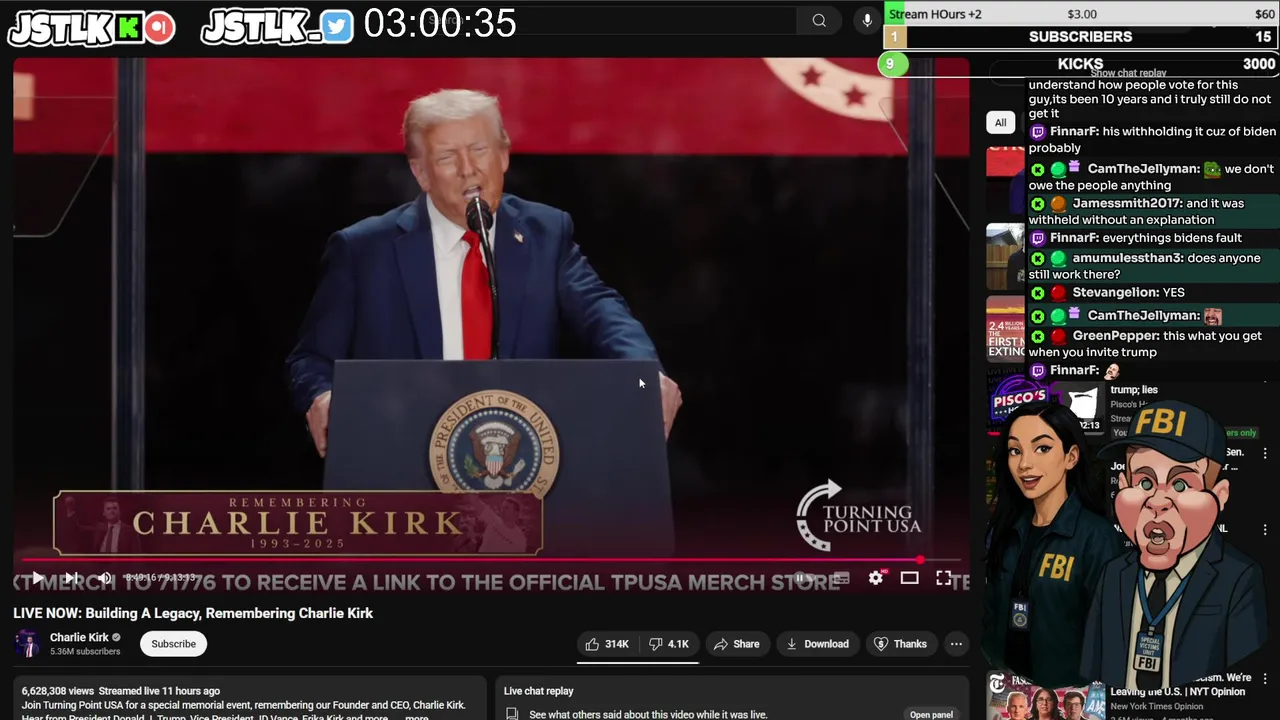Switch to theater mode view
Screen dimensions: 1280x720
(909, 578)
